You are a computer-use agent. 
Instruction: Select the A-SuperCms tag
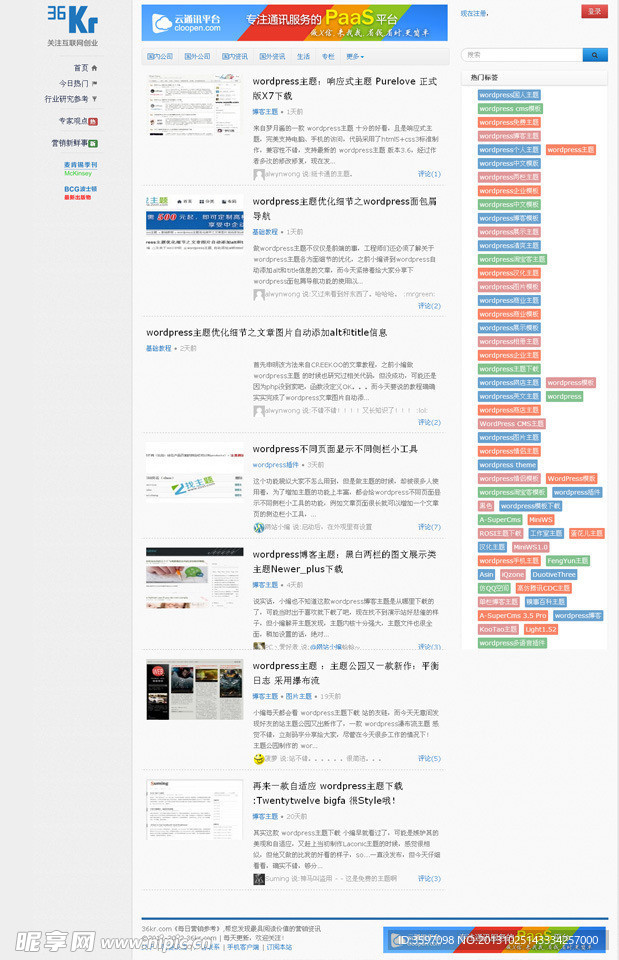500,520
